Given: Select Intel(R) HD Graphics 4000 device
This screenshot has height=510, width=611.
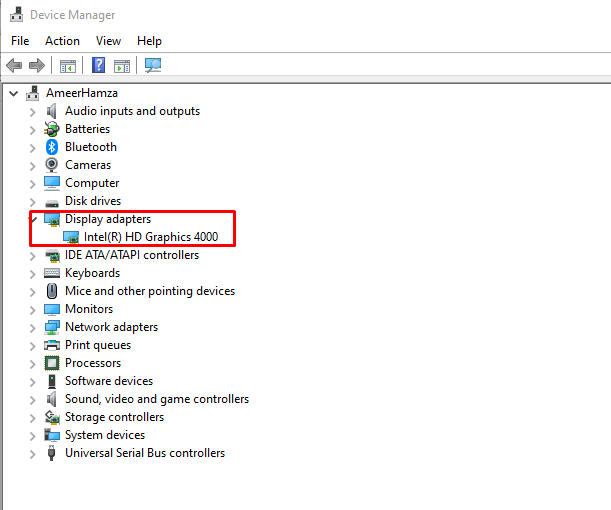Looking at the screenshot, I should (x=151, y=237).
